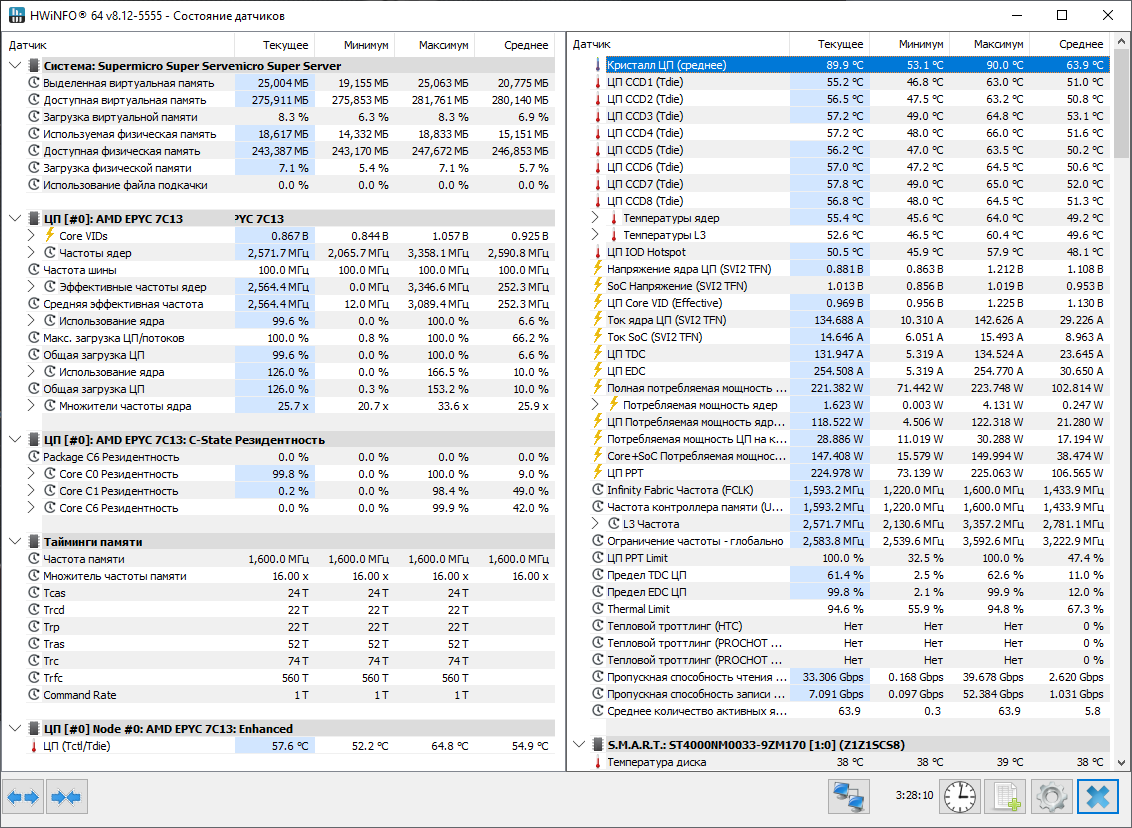Click the clock icon of Thermal Limit
This screenshot has height=828, width=1132.
click(x=598, y=609)
